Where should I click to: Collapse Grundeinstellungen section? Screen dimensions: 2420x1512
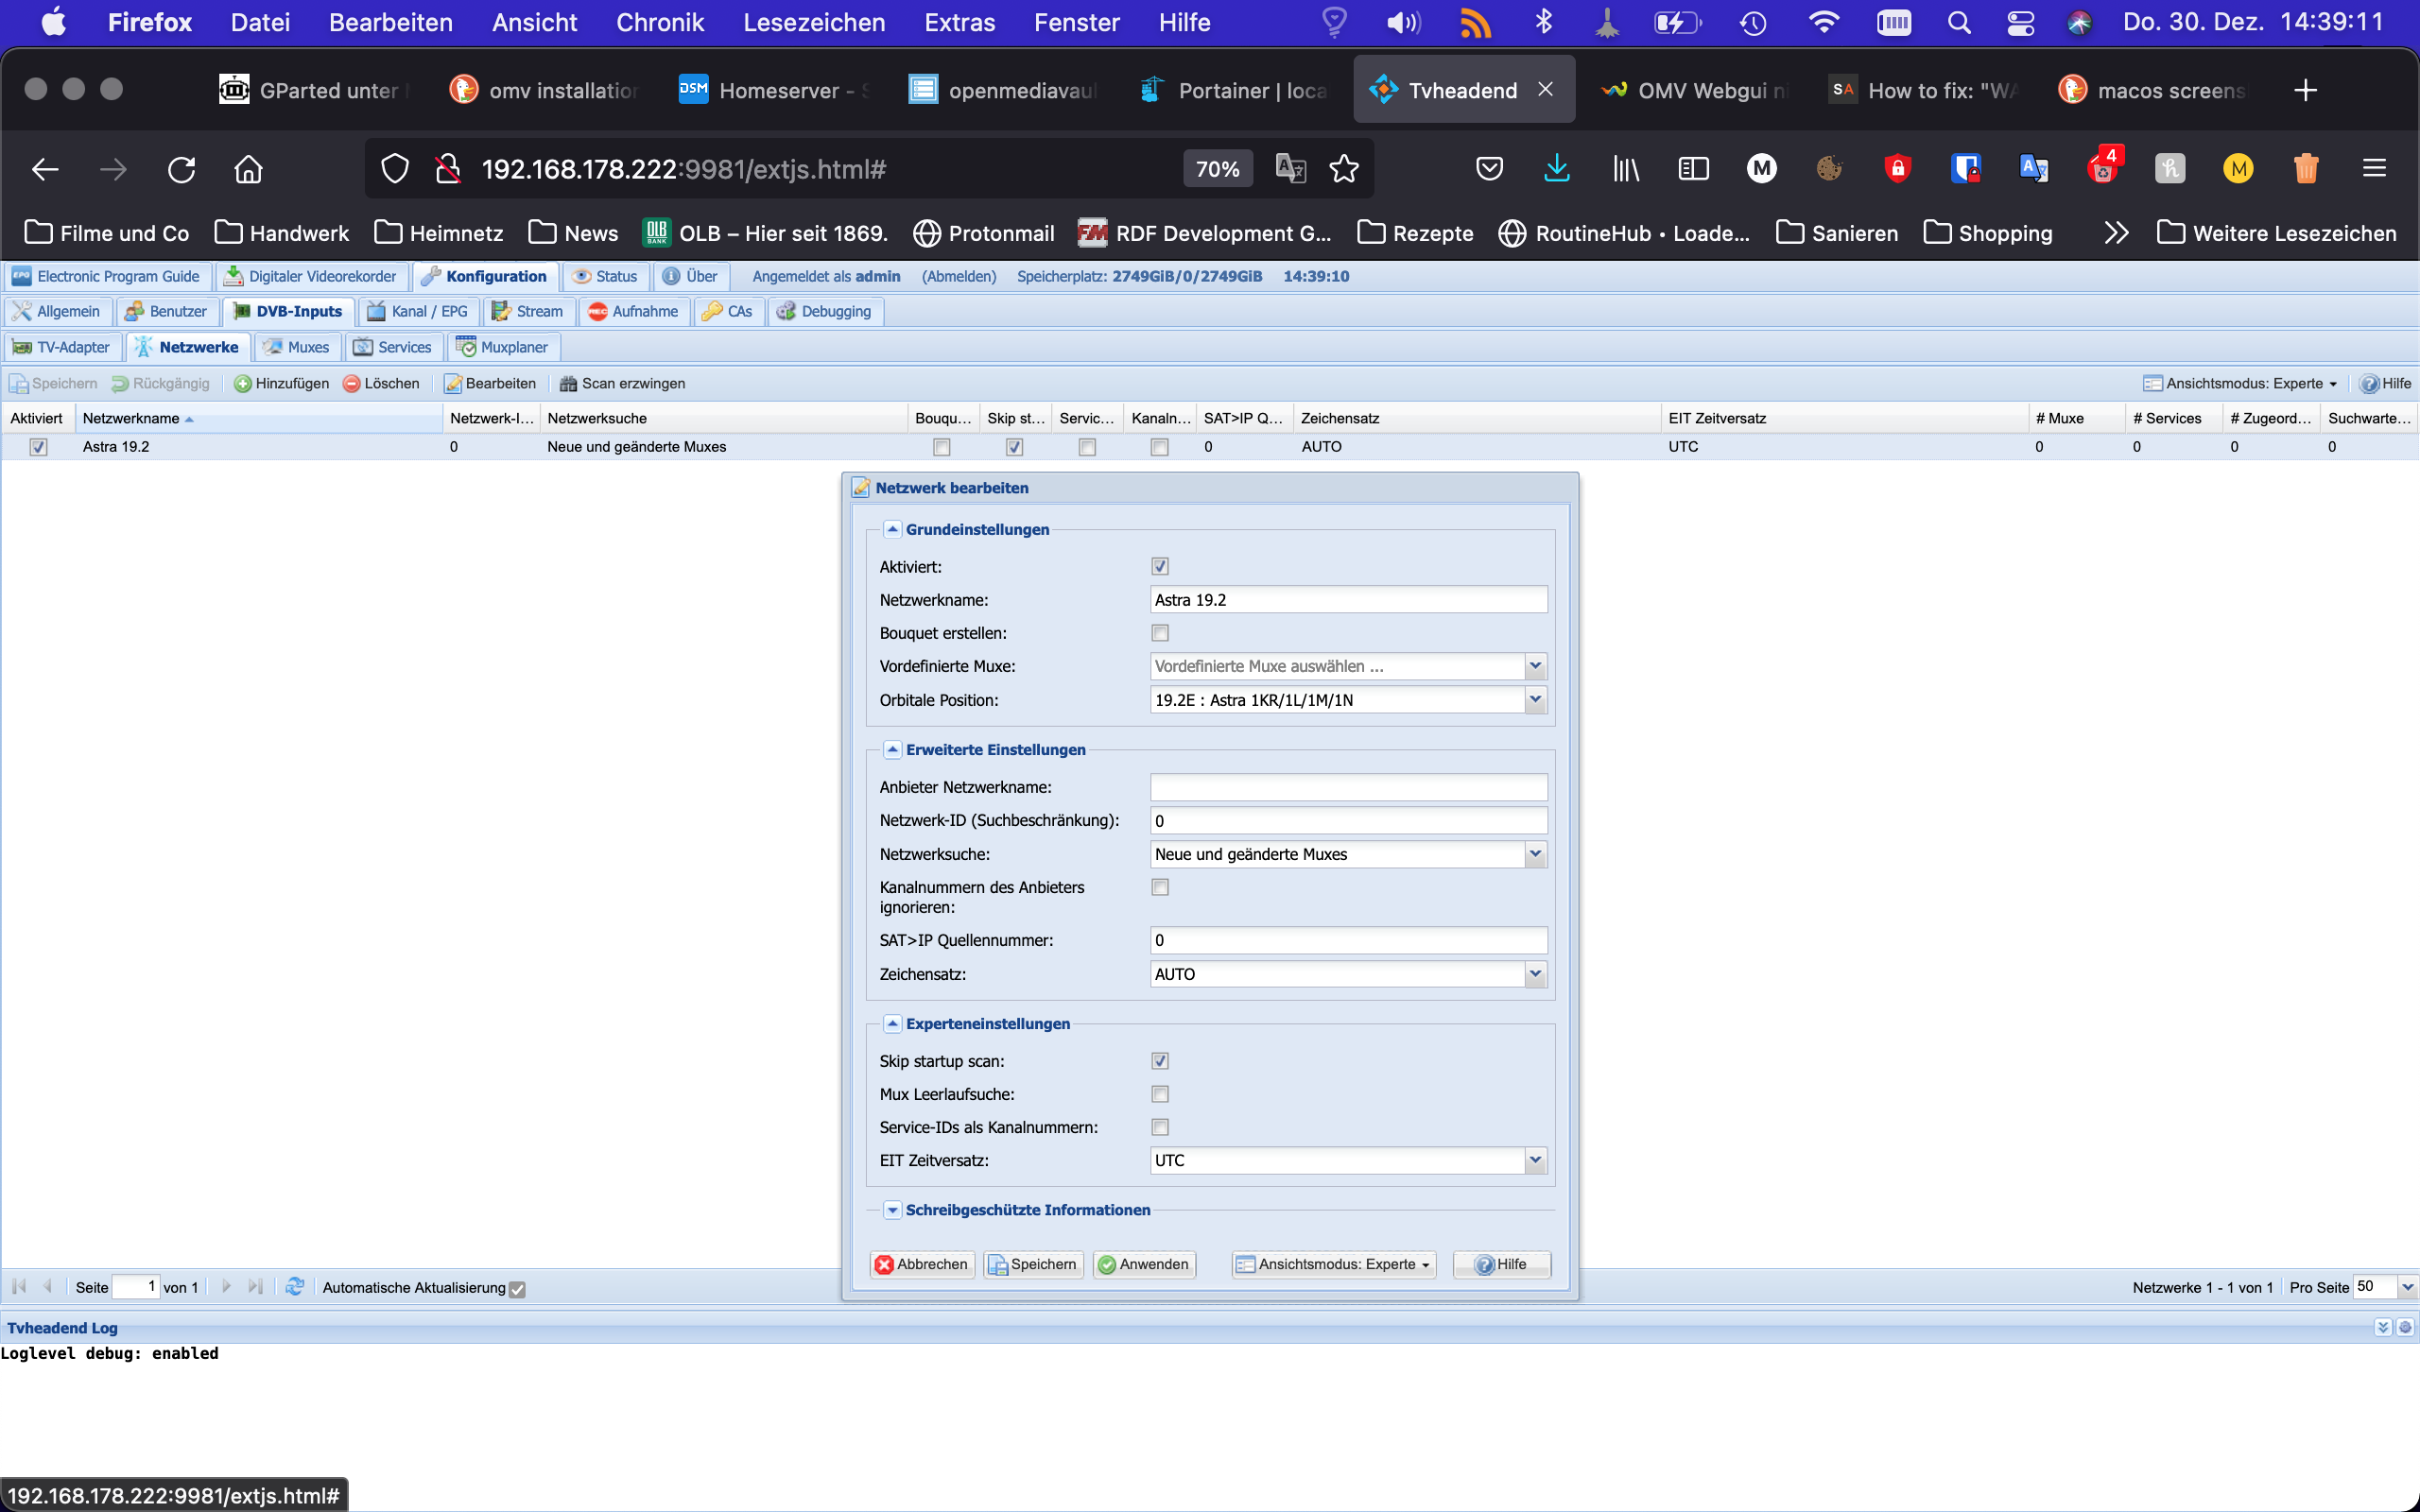pyautogui.click(x=892, y=529)
